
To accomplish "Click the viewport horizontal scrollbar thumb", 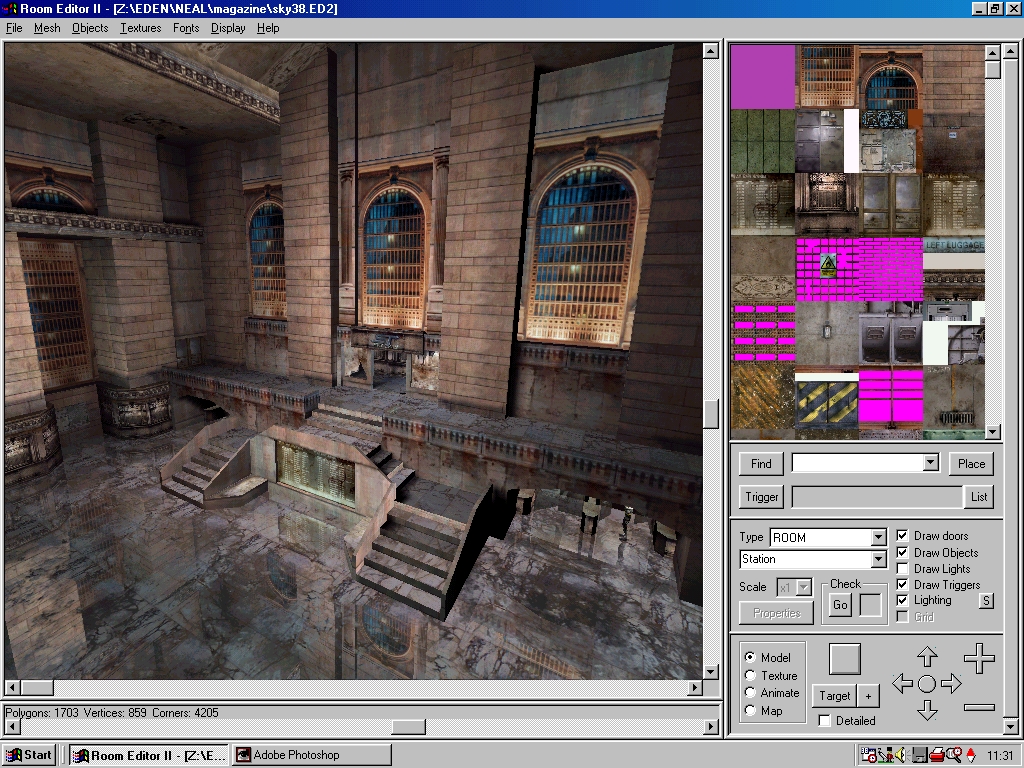I will point(37,687).
